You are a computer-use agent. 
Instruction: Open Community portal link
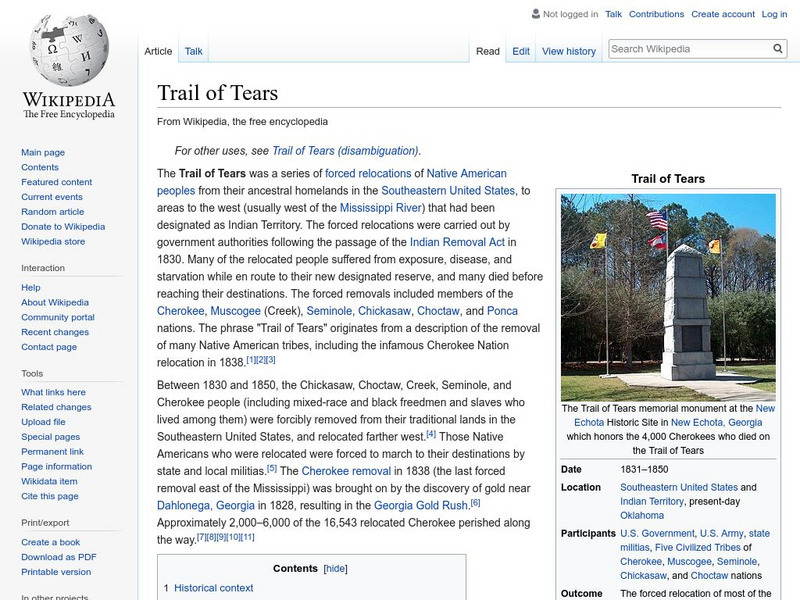click(58, 317)
